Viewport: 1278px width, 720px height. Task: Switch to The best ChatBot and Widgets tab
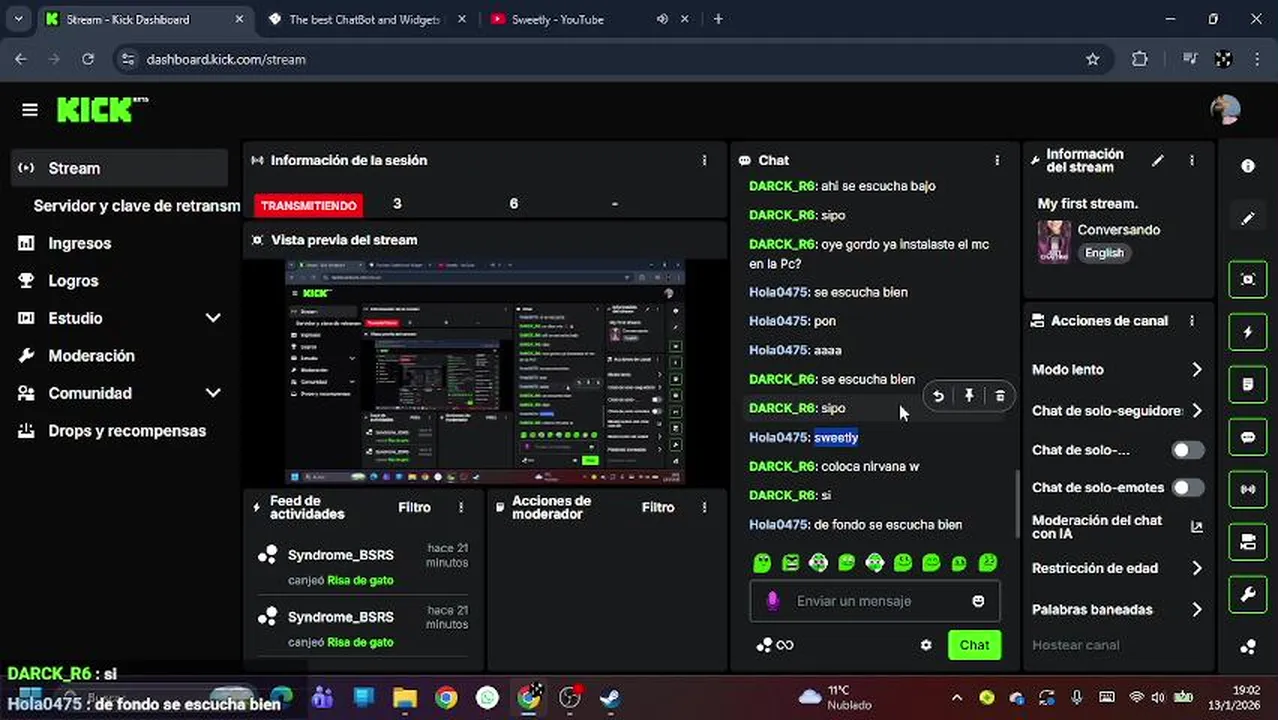pyautogui.click(x=366, y=19)
